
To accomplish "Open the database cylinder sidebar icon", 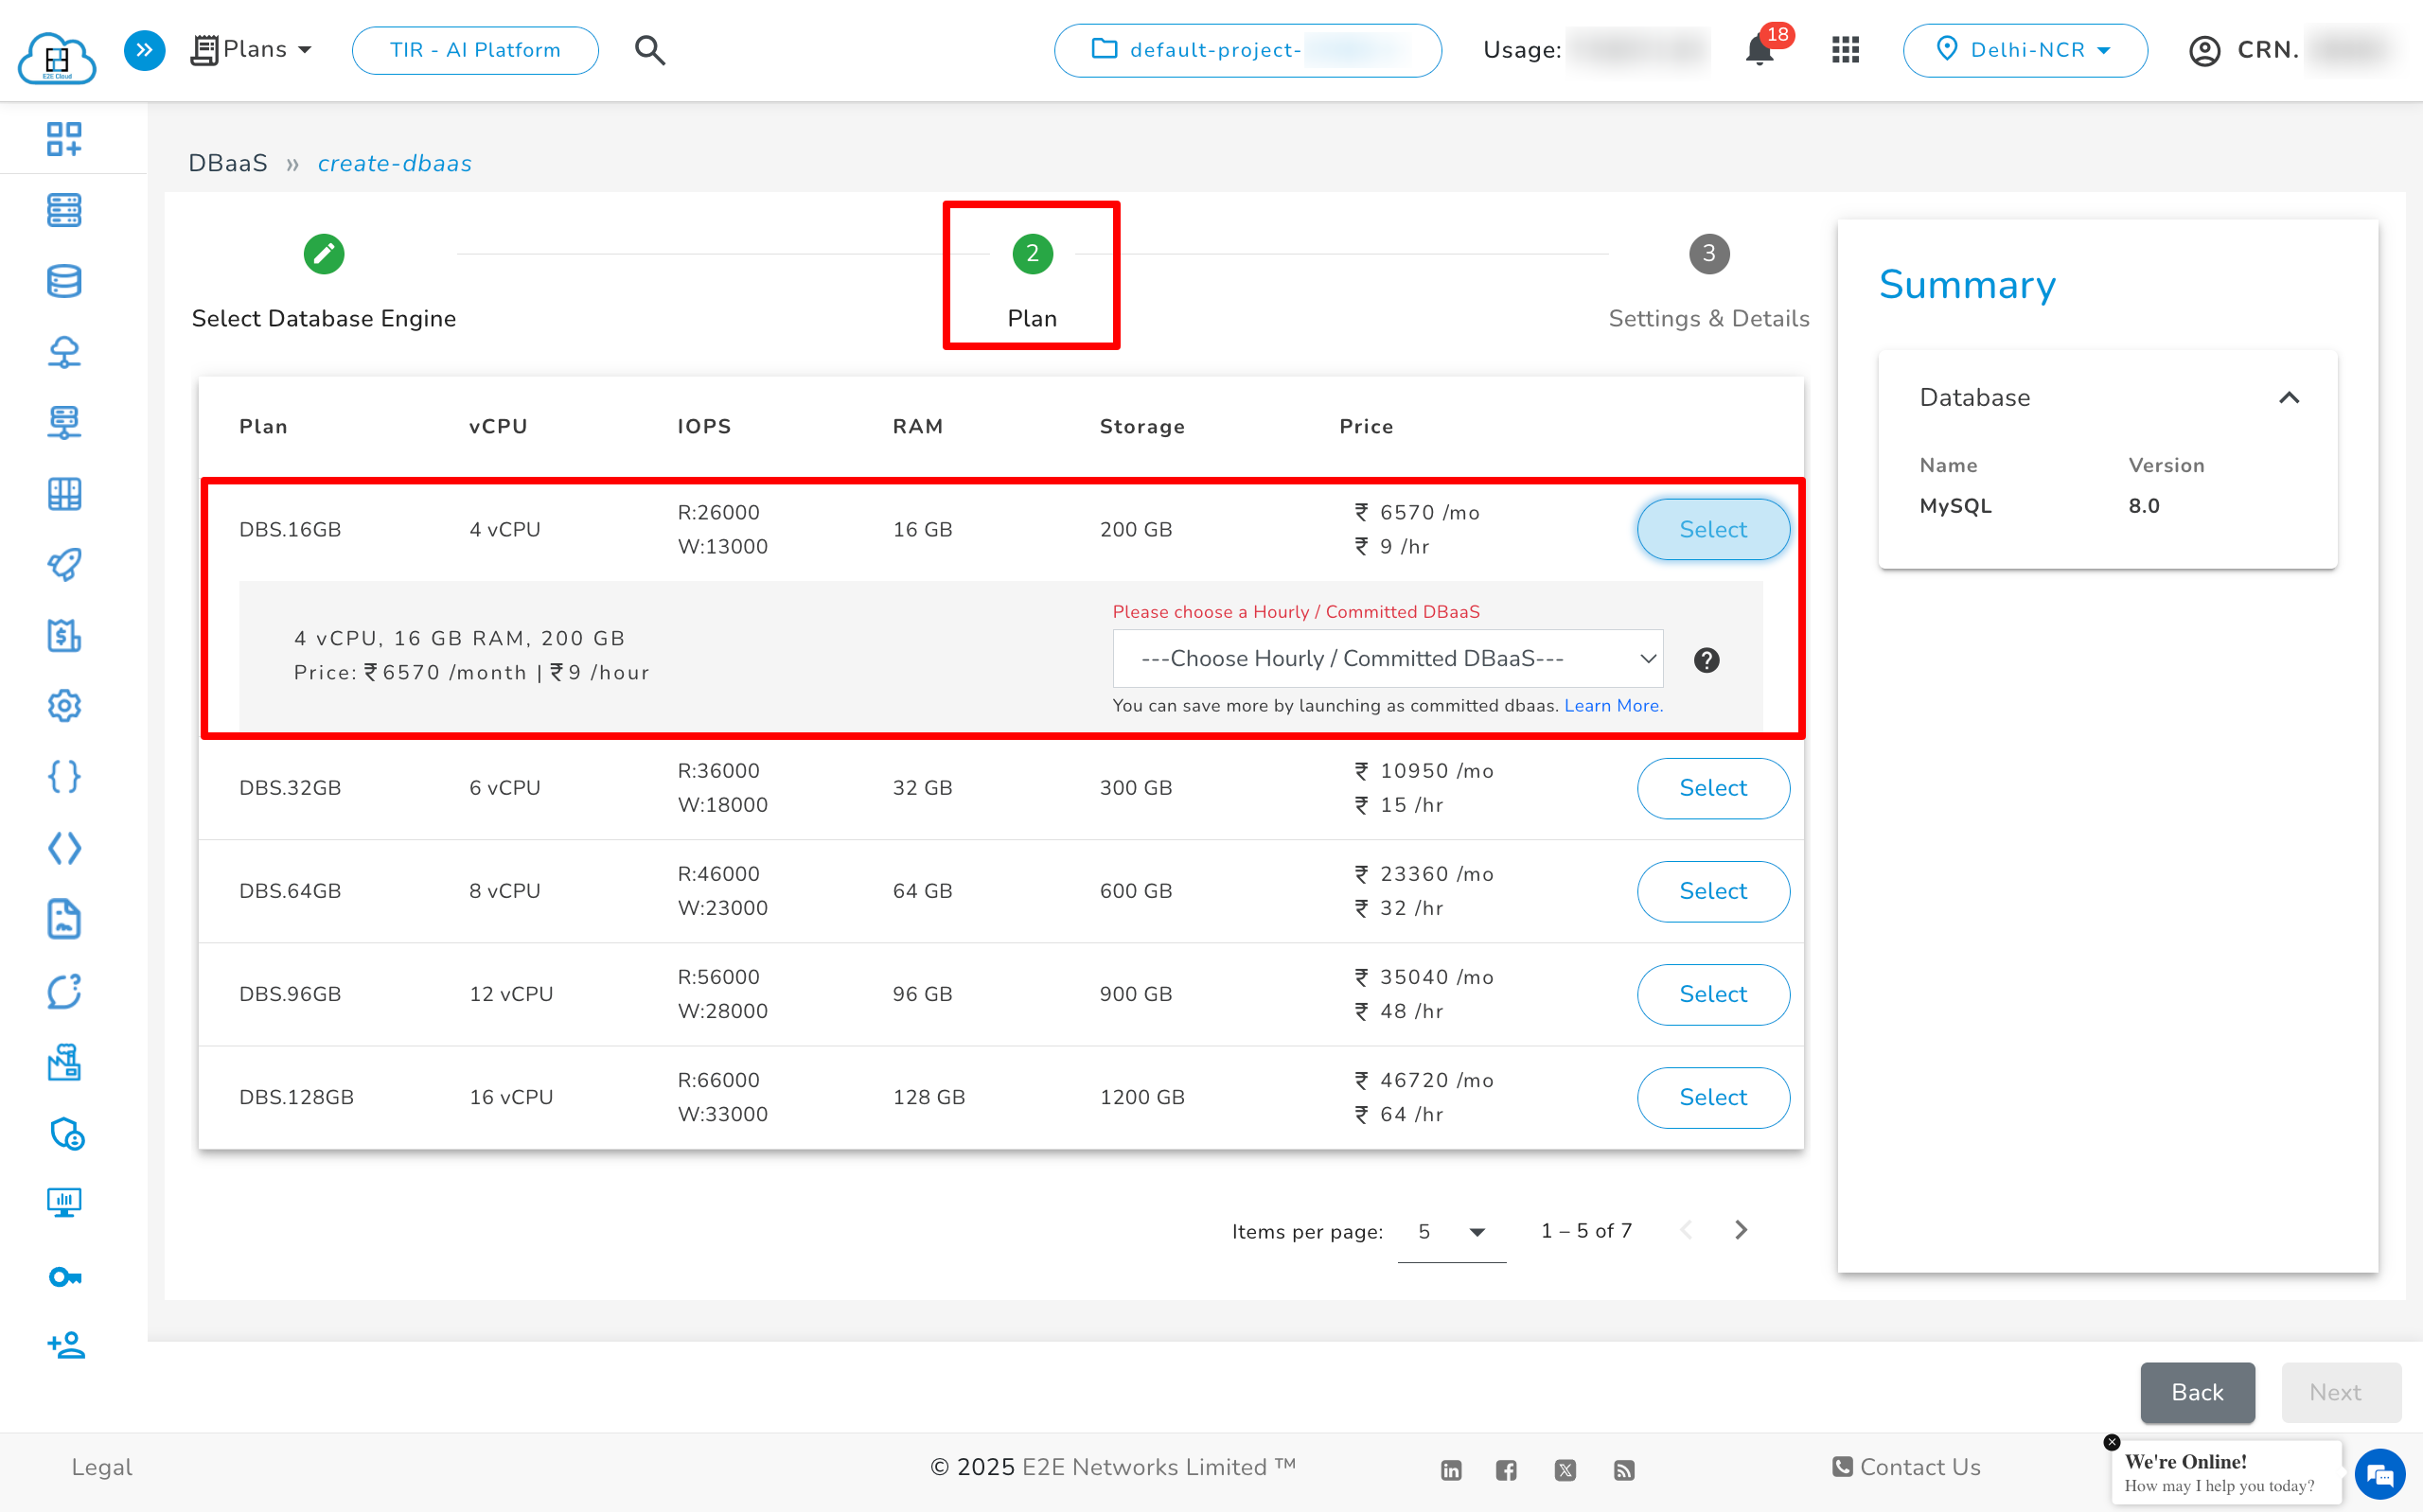I will pos(64,281).
